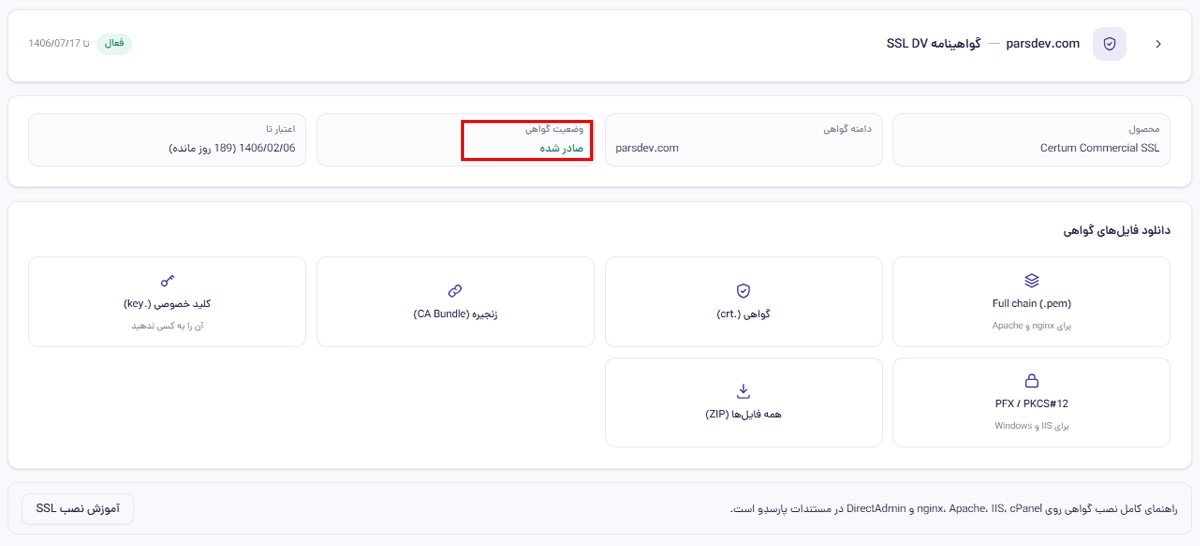Viewport: 1200px width, 546px height.
Task: Click the parsdev.com certificate domain value
Action: pyautogui.click(x=647, y=148)
